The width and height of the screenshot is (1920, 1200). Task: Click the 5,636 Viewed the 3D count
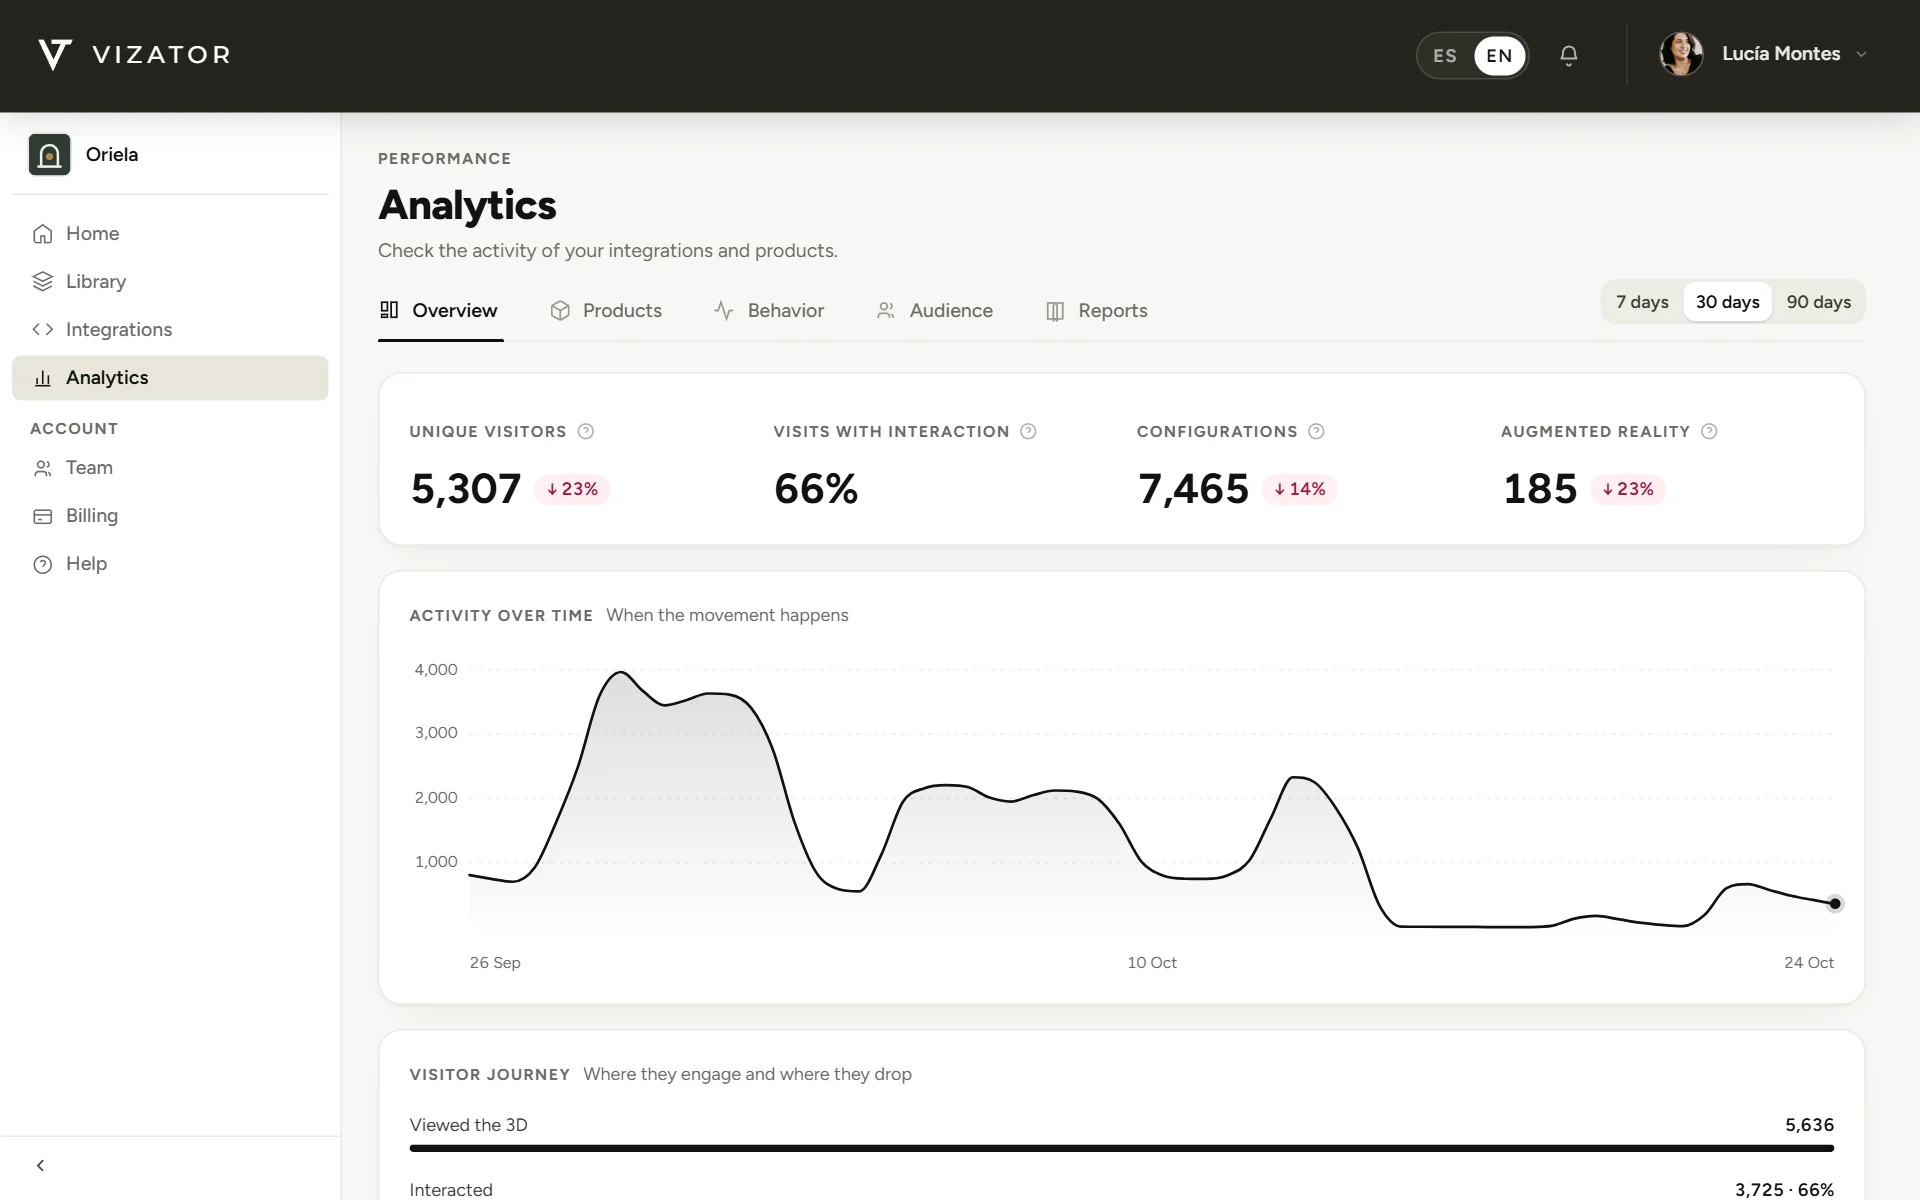coord(1810,1125)
